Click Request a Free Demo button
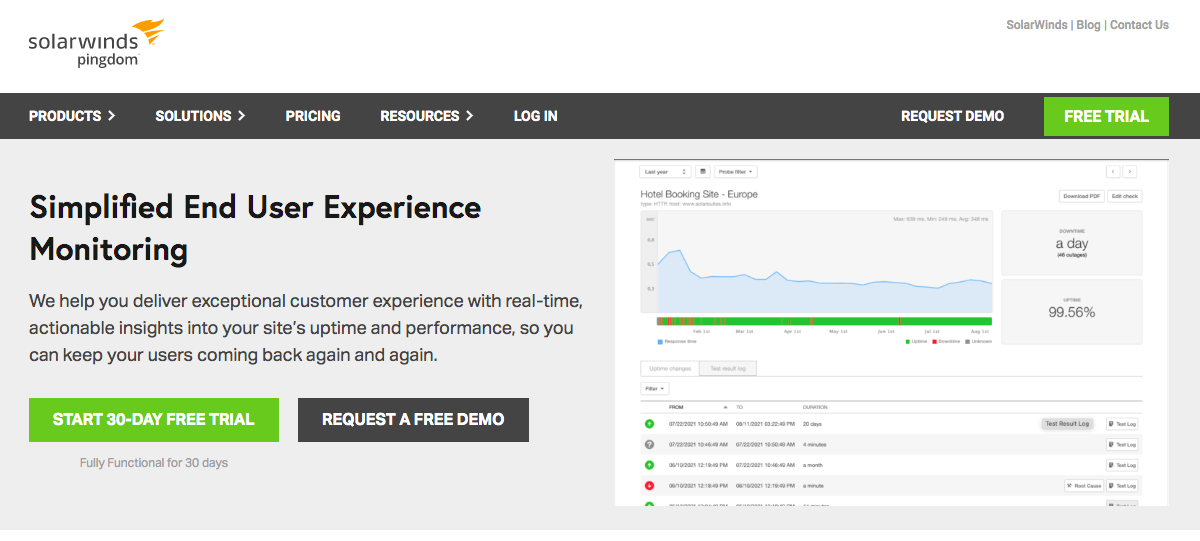 [x=413, y=420]
